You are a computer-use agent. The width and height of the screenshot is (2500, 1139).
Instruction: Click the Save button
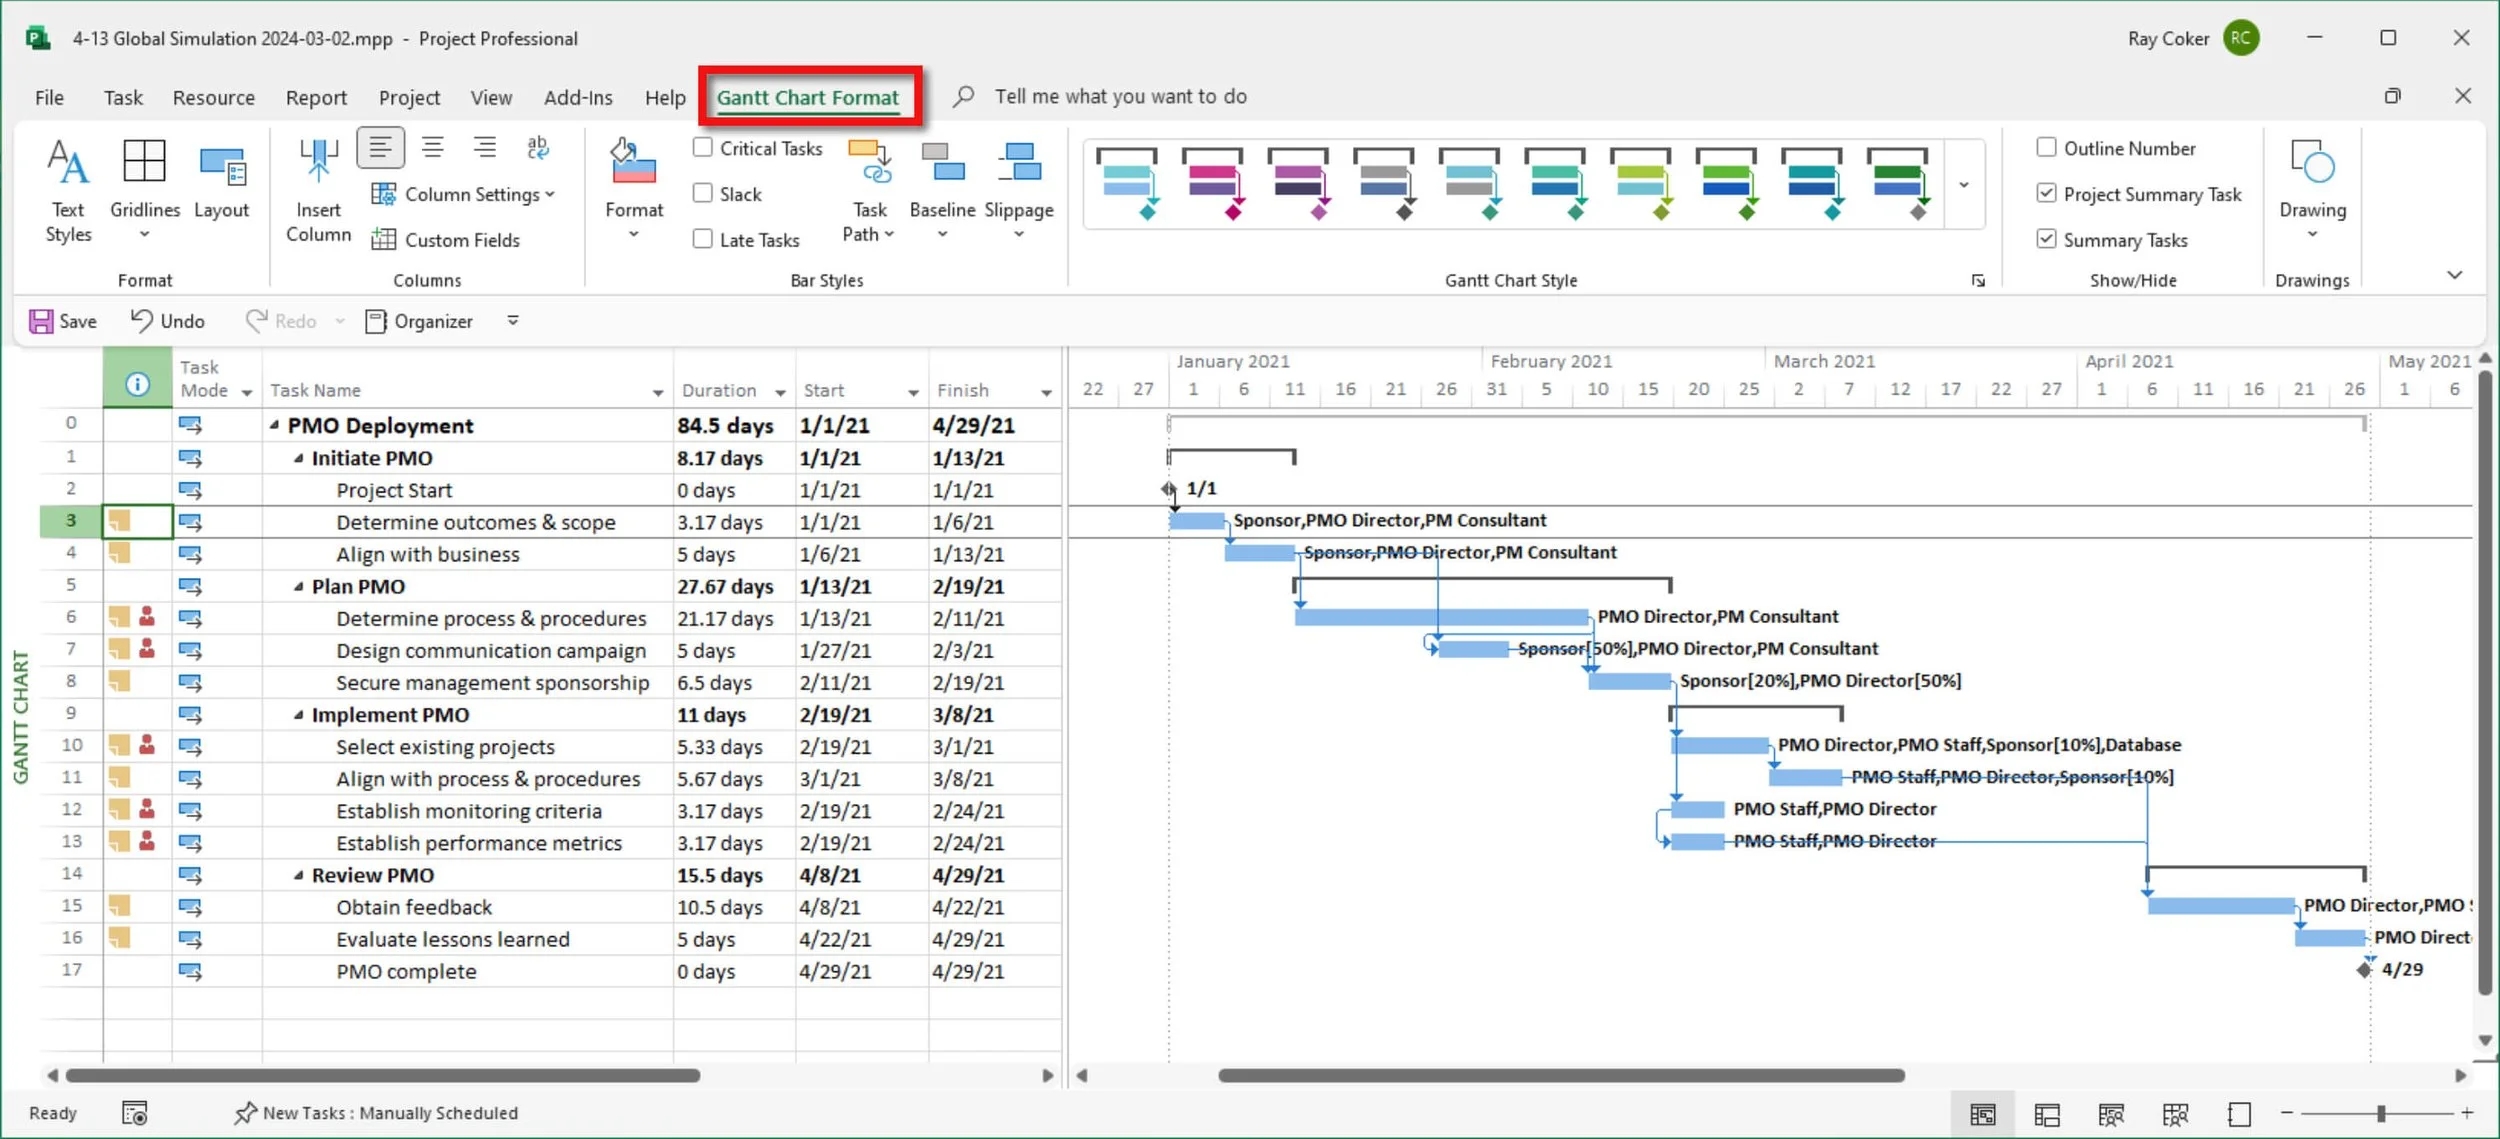(62, 320)
